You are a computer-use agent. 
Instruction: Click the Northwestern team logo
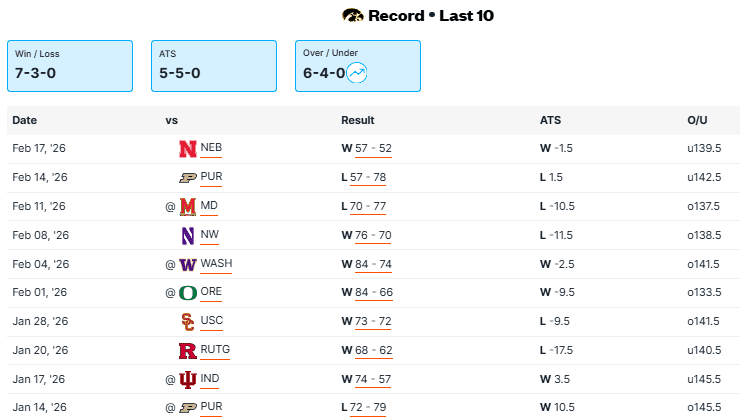coord(187,236)
